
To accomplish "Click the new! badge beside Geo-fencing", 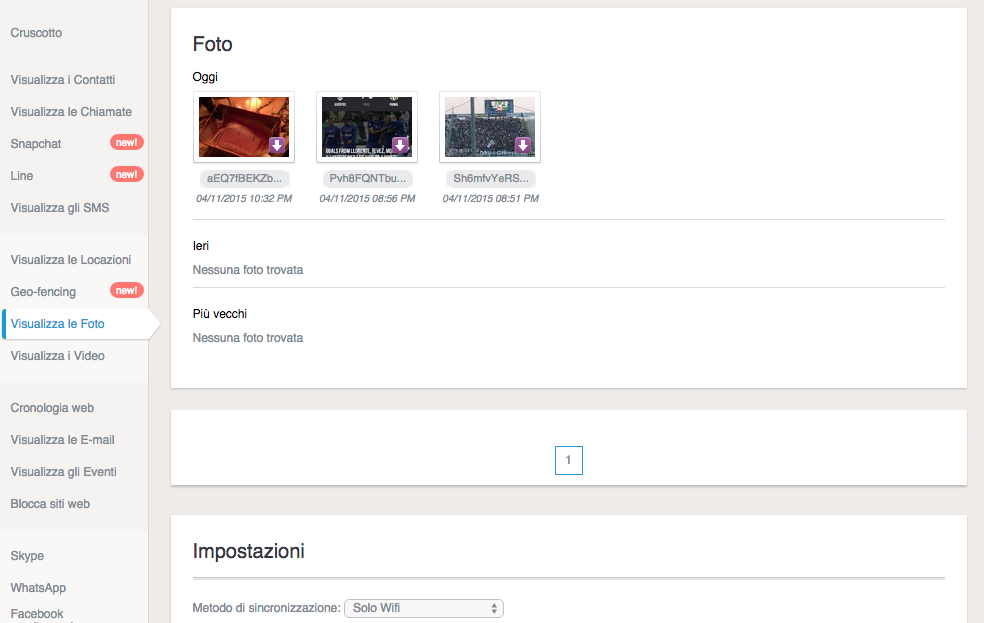I will [127, 291].
